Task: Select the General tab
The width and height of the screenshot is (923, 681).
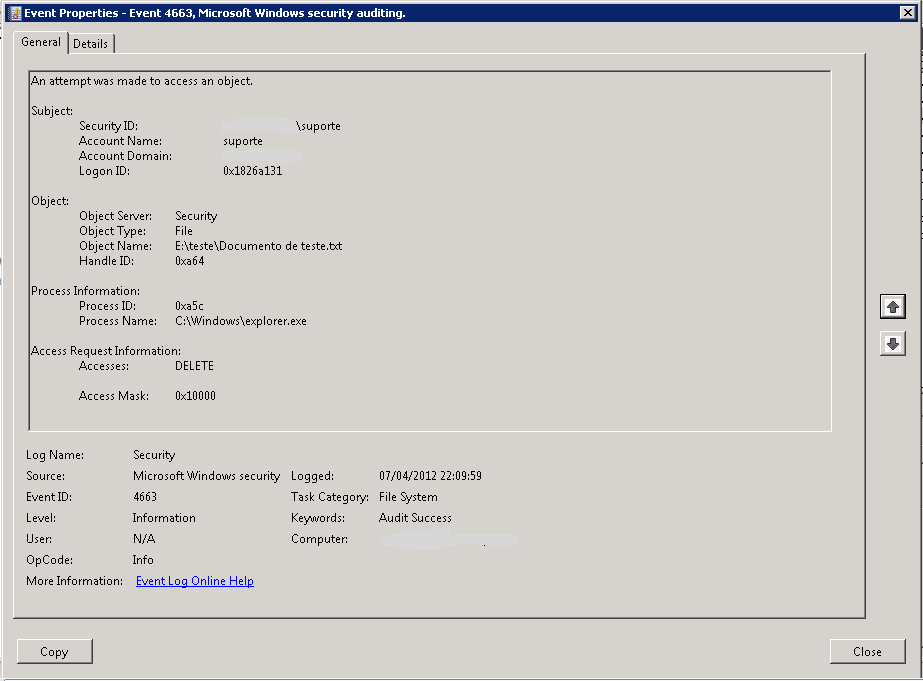Action: (x=41, y=43)
